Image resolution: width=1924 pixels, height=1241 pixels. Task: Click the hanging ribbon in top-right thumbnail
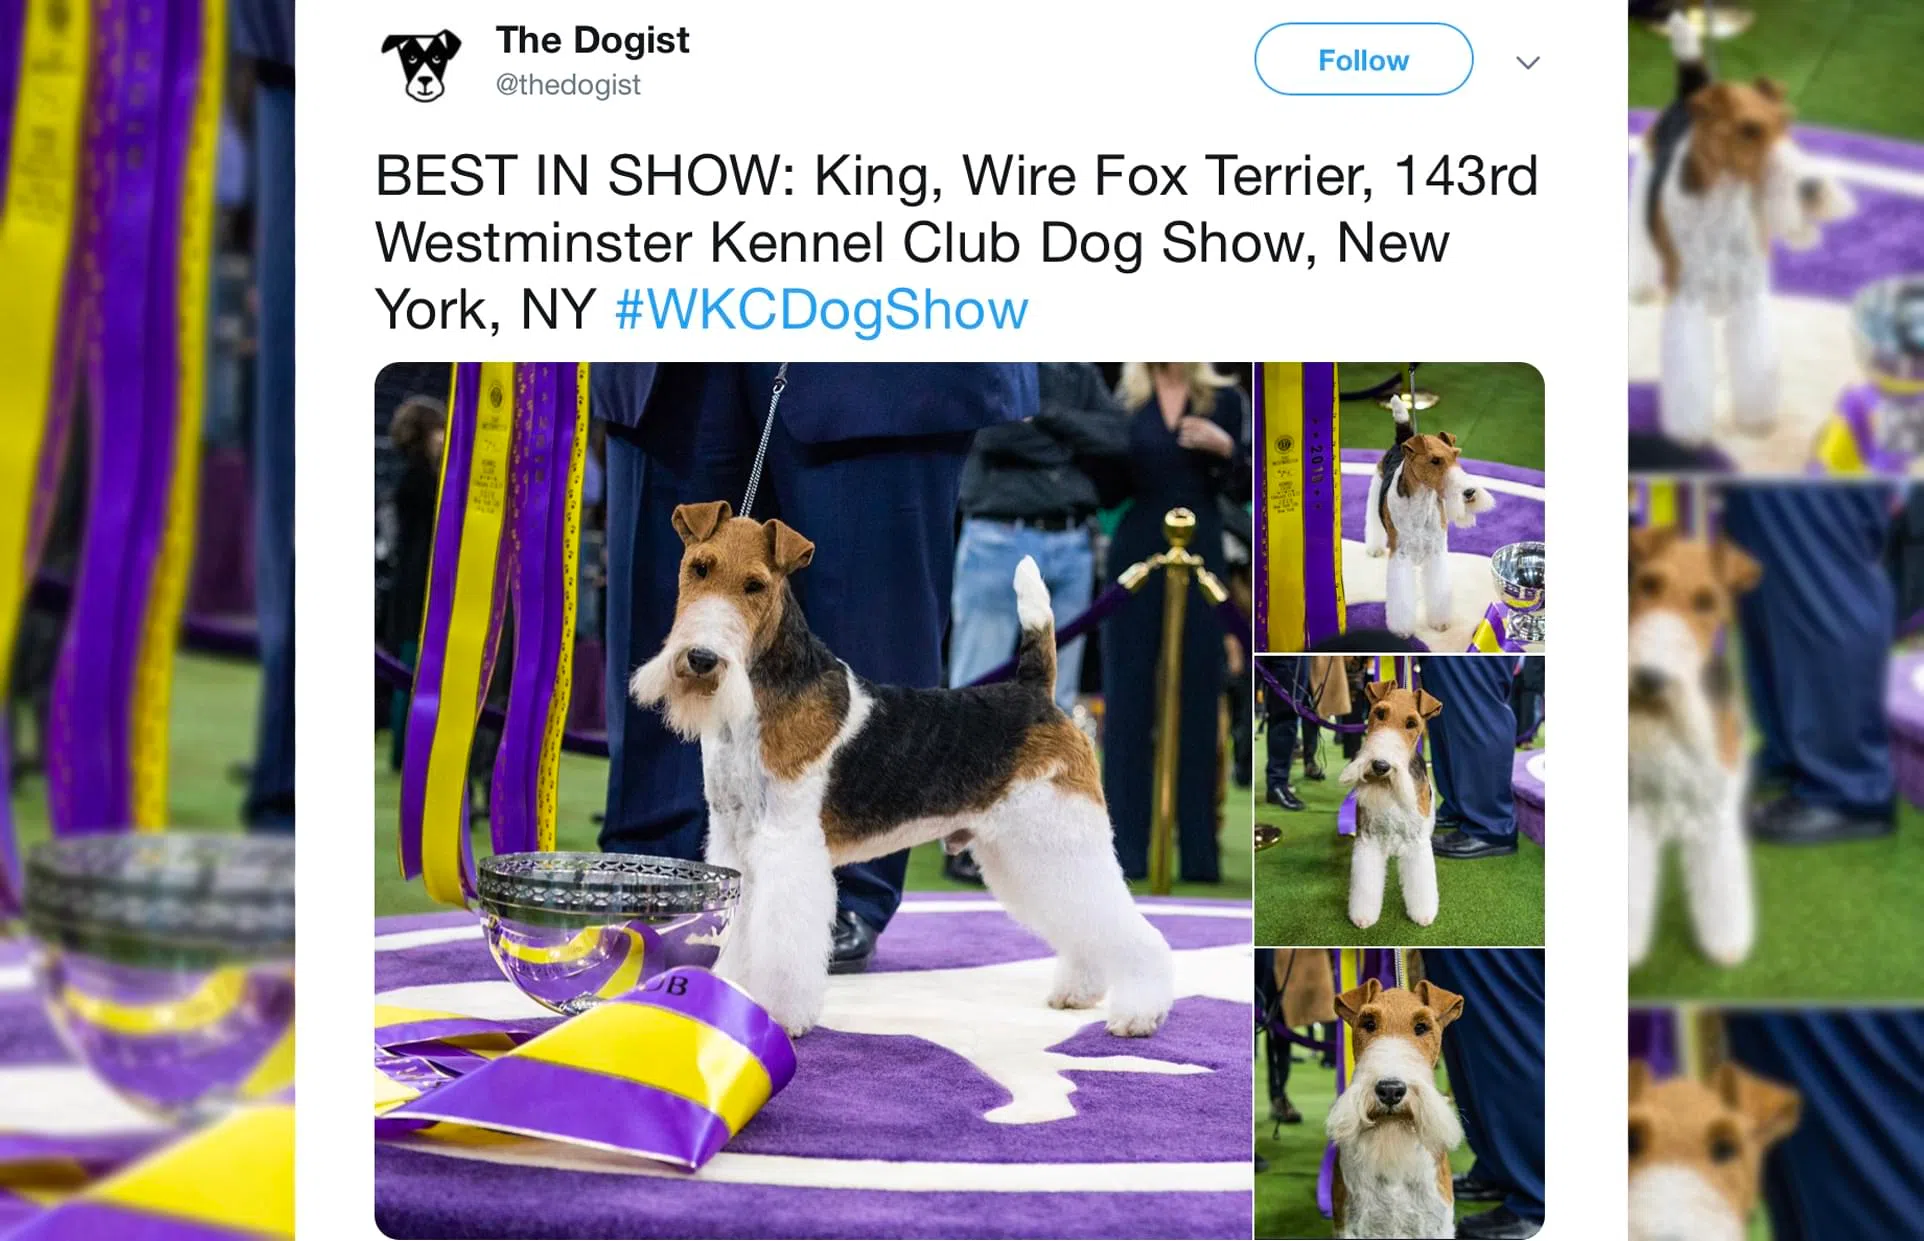click(x=1295, y=507)
